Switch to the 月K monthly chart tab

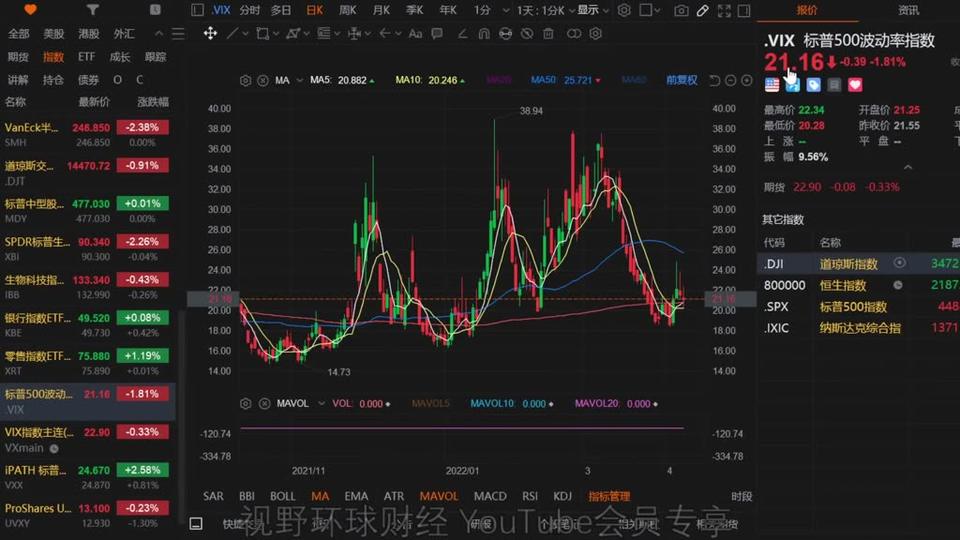(381, 10)
